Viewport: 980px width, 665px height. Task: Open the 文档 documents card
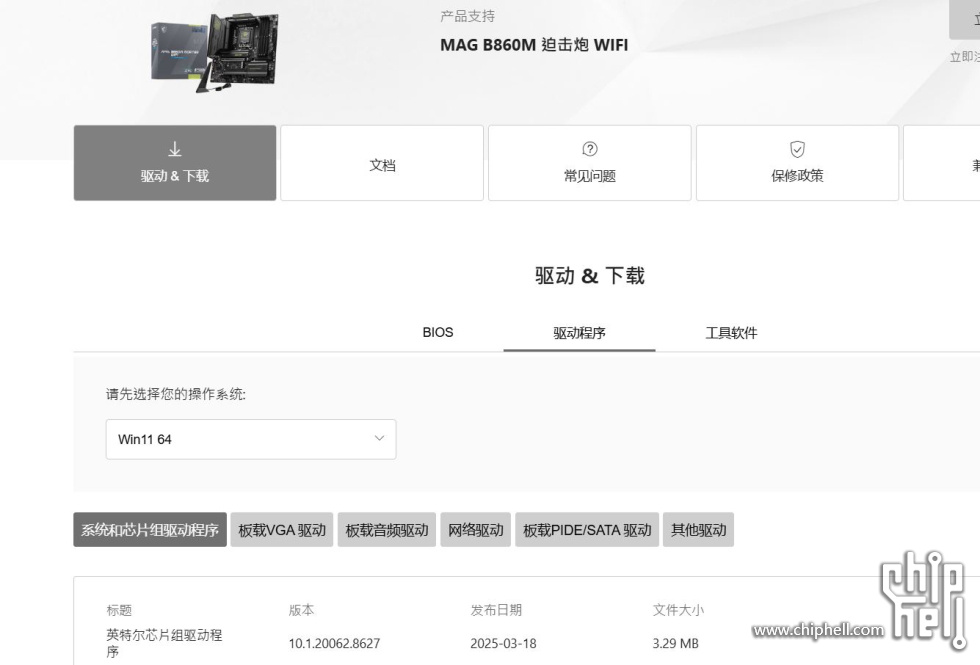[382, 164]
